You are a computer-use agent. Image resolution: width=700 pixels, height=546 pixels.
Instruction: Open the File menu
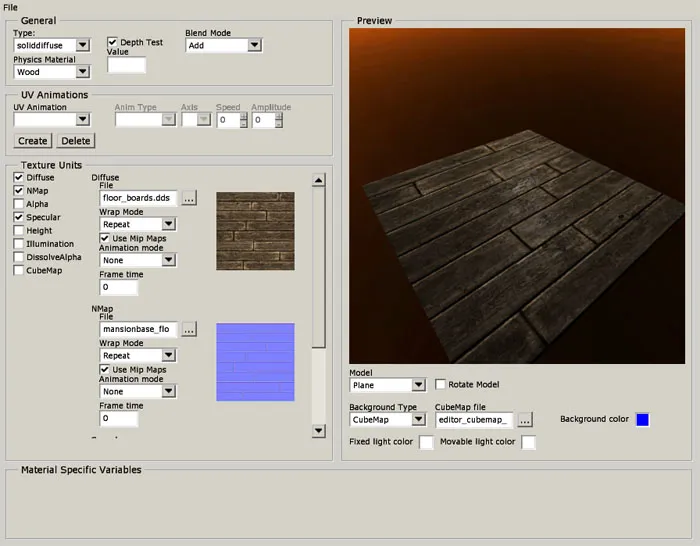click(x=10, y=7)
